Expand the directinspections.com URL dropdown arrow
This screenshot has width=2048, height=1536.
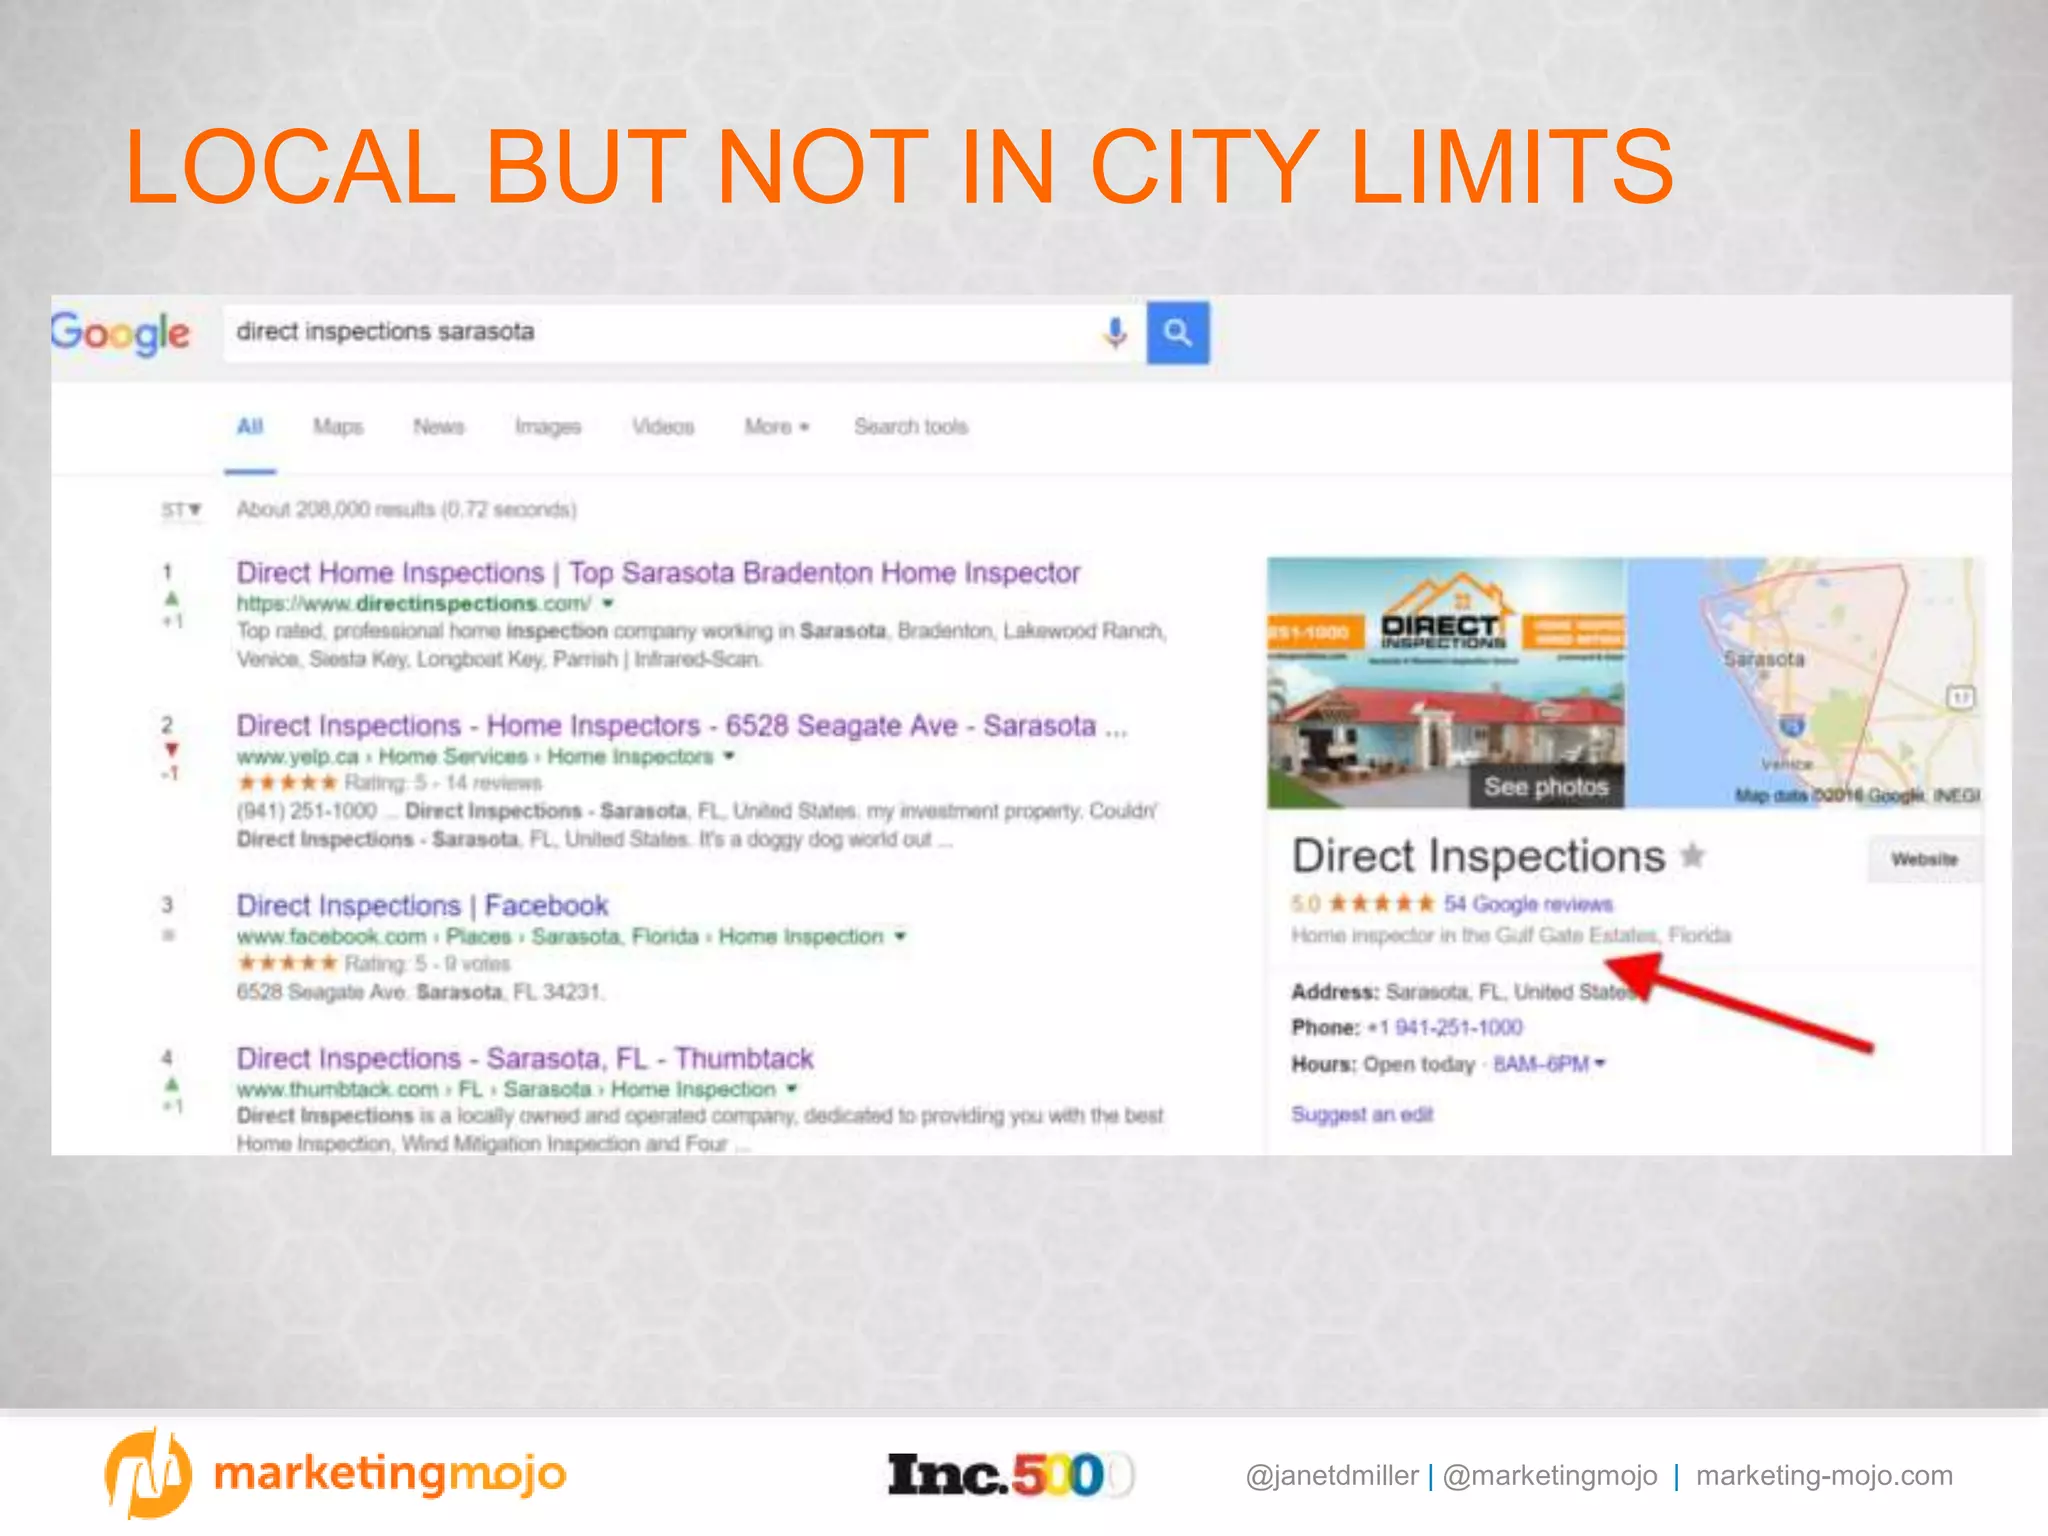point(608,604)
